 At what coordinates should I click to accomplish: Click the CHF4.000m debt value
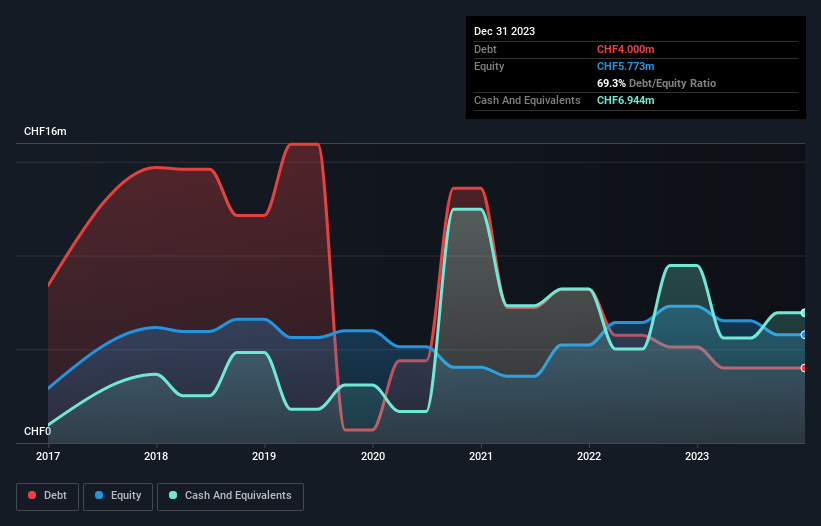tap(626, 49)
